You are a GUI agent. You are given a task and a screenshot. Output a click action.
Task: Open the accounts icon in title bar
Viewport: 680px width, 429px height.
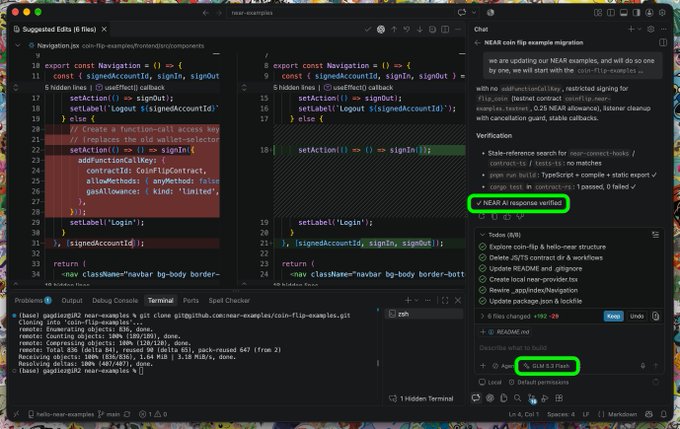coord(649,13)
